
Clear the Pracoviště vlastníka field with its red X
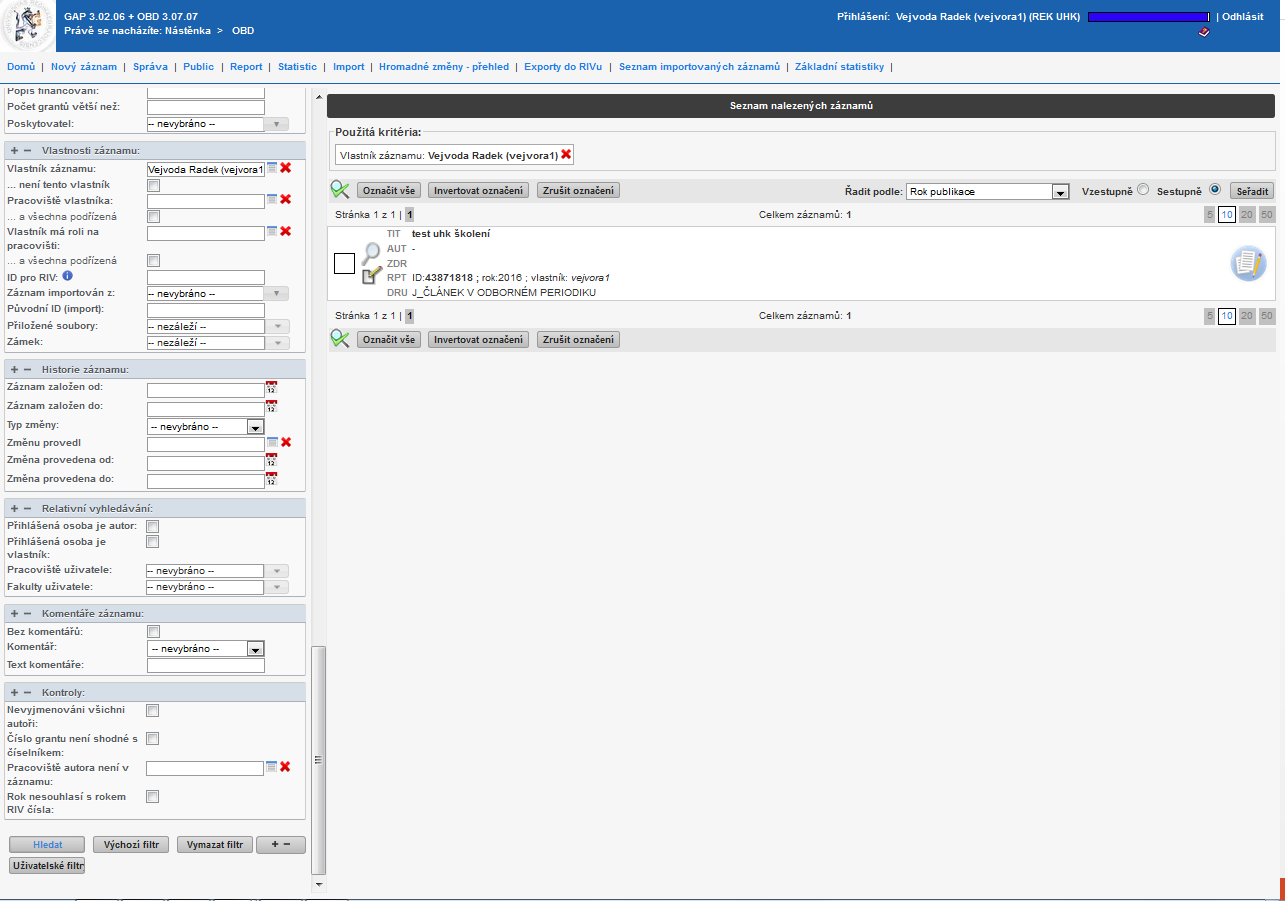tap(286, 199)
